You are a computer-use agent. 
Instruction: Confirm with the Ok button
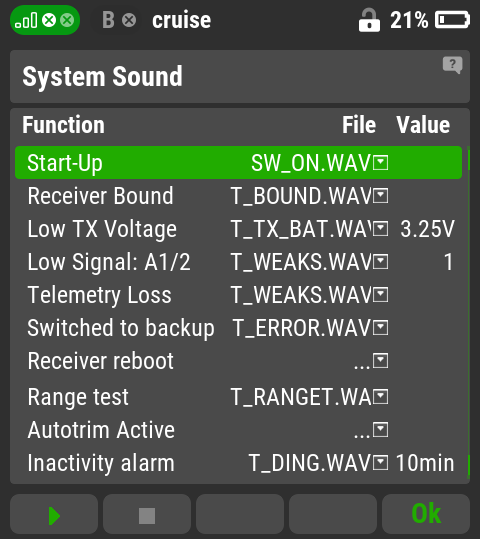point(426,514)
